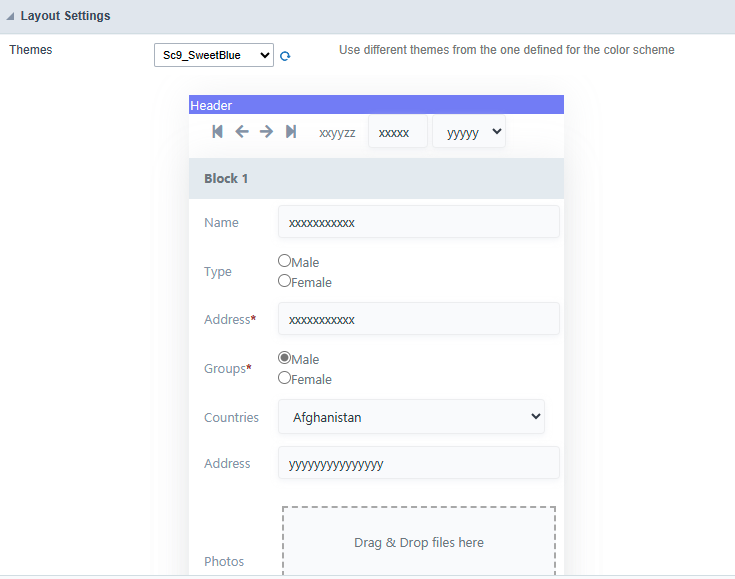
Task: Select Male radio under Type
Action: (x=285, y=260)
